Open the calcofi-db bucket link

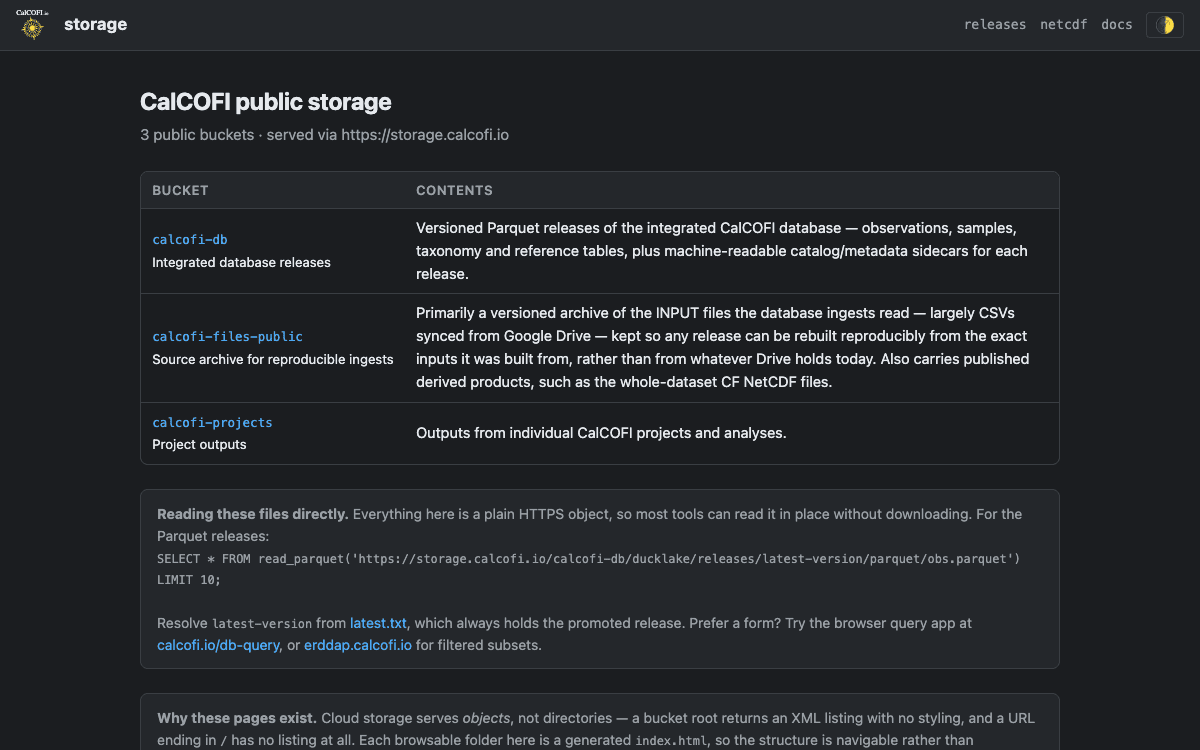point(190,240)
